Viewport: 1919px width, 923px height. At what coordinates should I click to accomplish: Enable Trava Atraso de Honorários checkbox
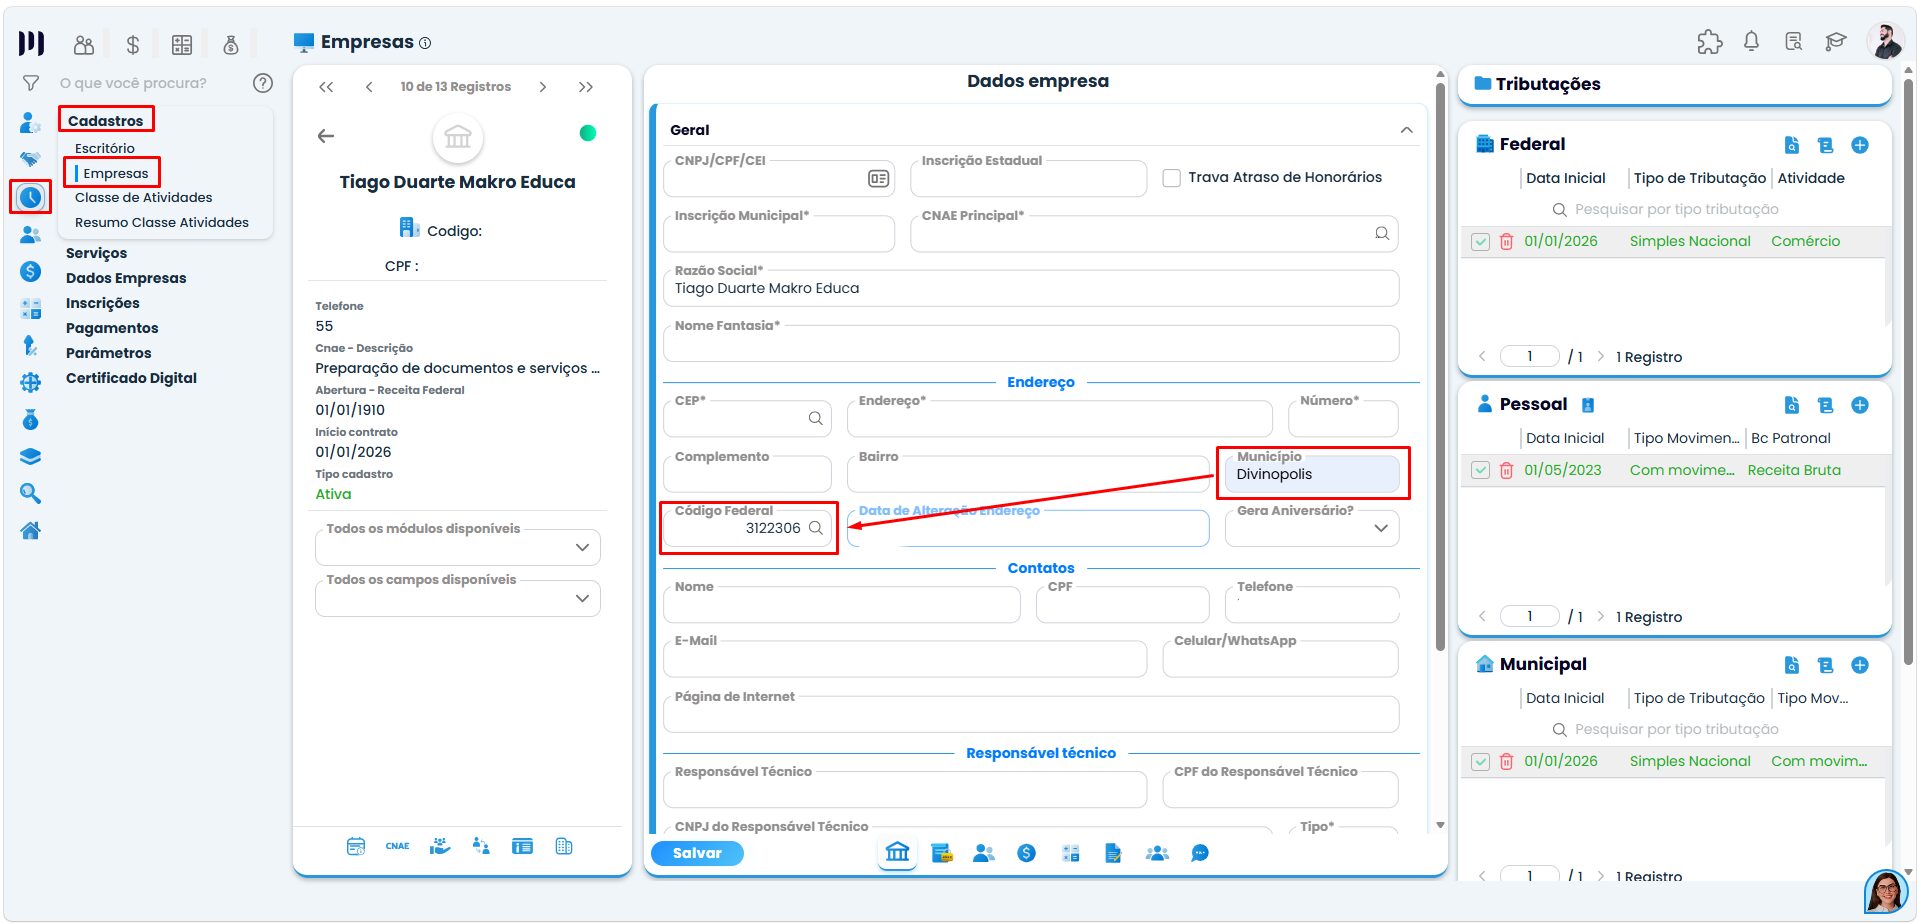[1172, 178]
